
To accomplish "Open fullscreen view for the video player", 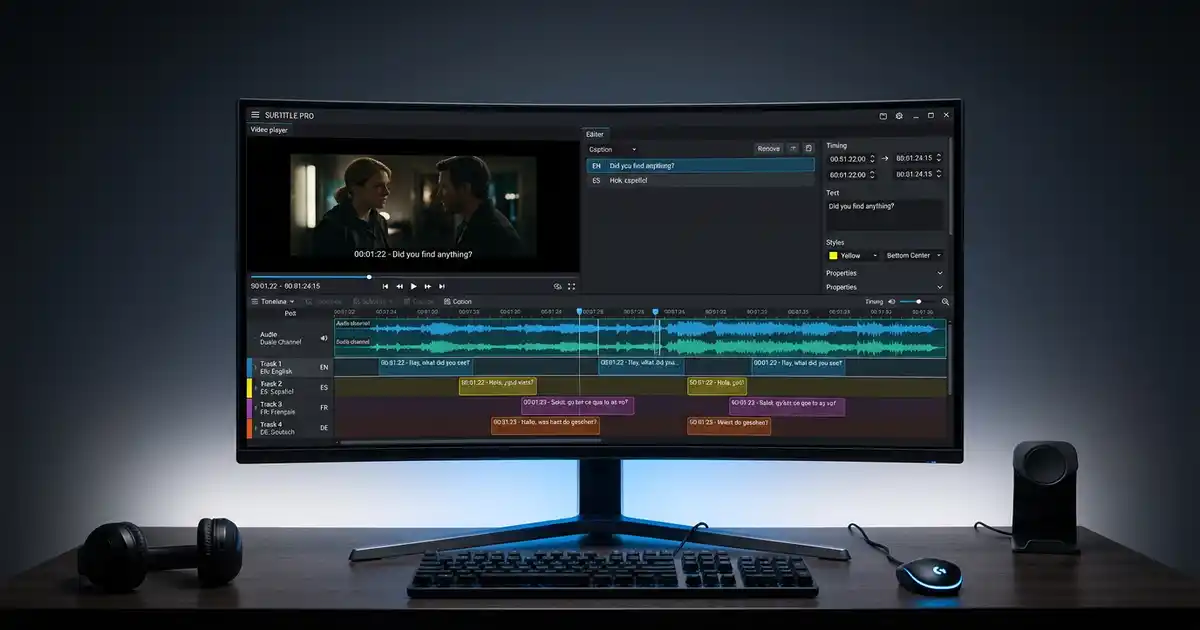I will click(572, 287).
